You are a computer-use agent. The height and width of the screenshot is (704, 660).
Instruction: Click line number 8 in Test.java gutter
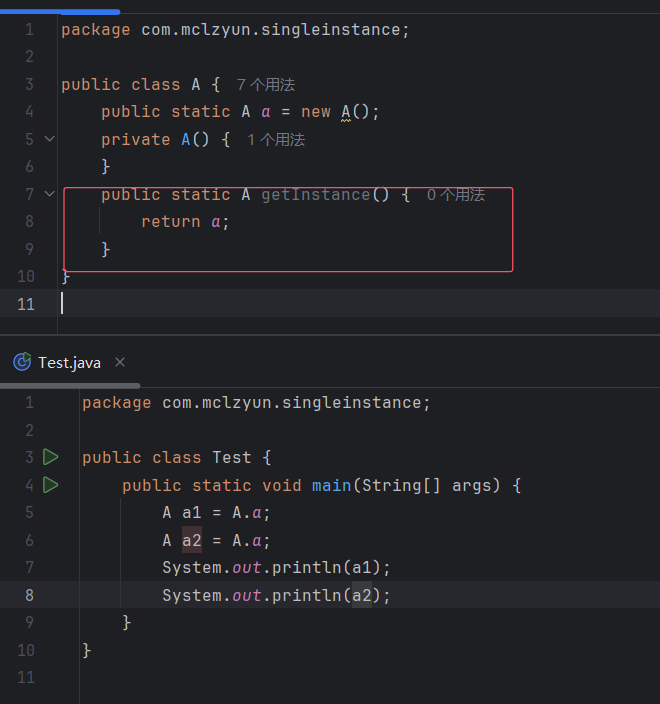tap(29, 595)
